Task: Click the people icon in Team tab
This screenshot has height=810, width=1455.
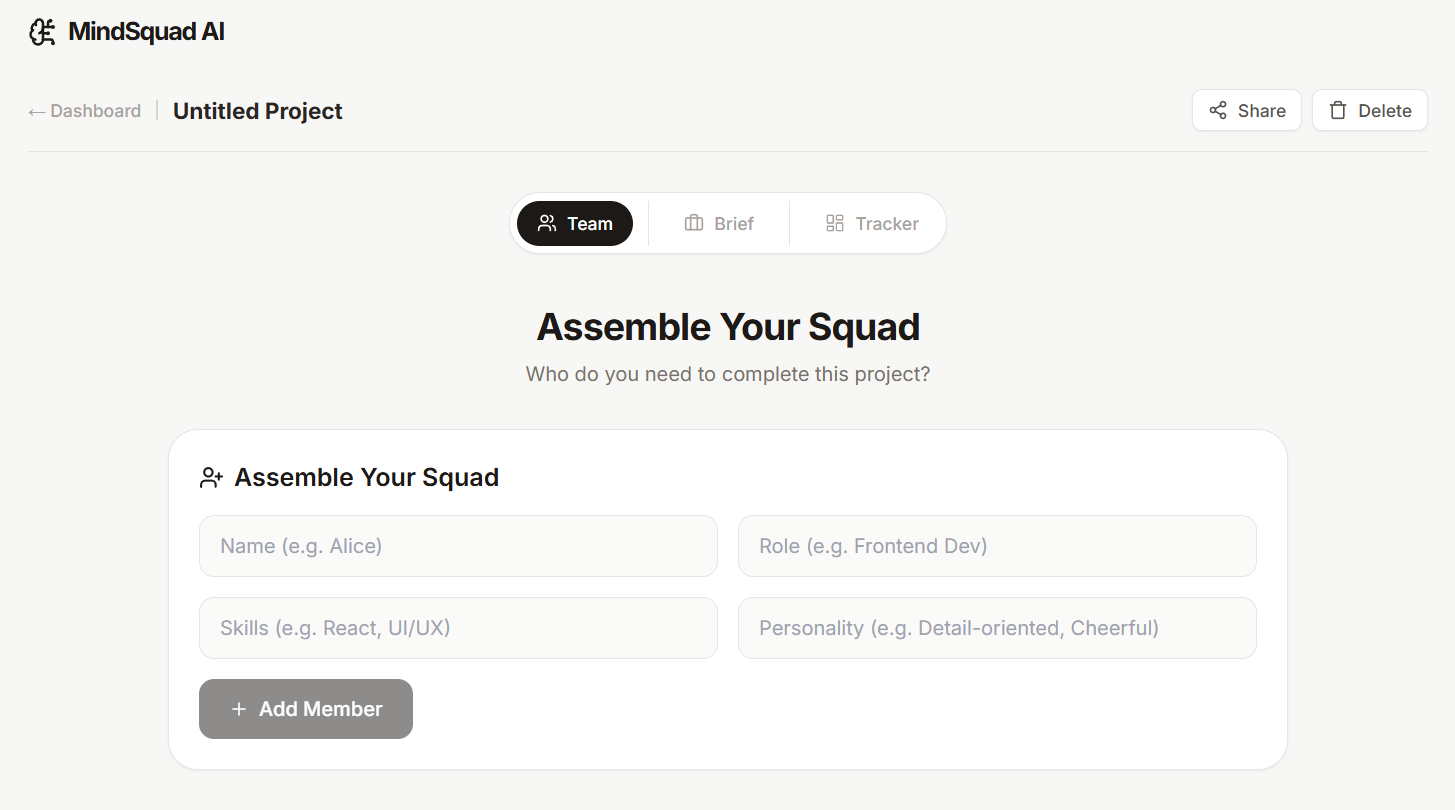Action: click(x=547, y=224)
